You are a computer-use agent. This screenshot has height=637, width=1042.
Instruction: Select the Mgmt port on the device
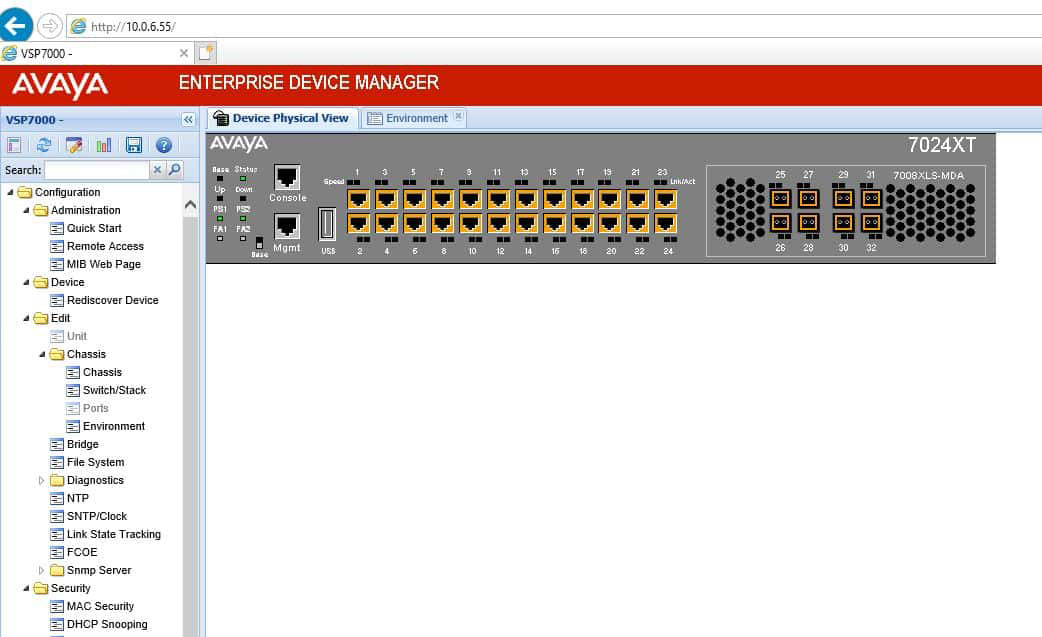[x=287, y=226]
